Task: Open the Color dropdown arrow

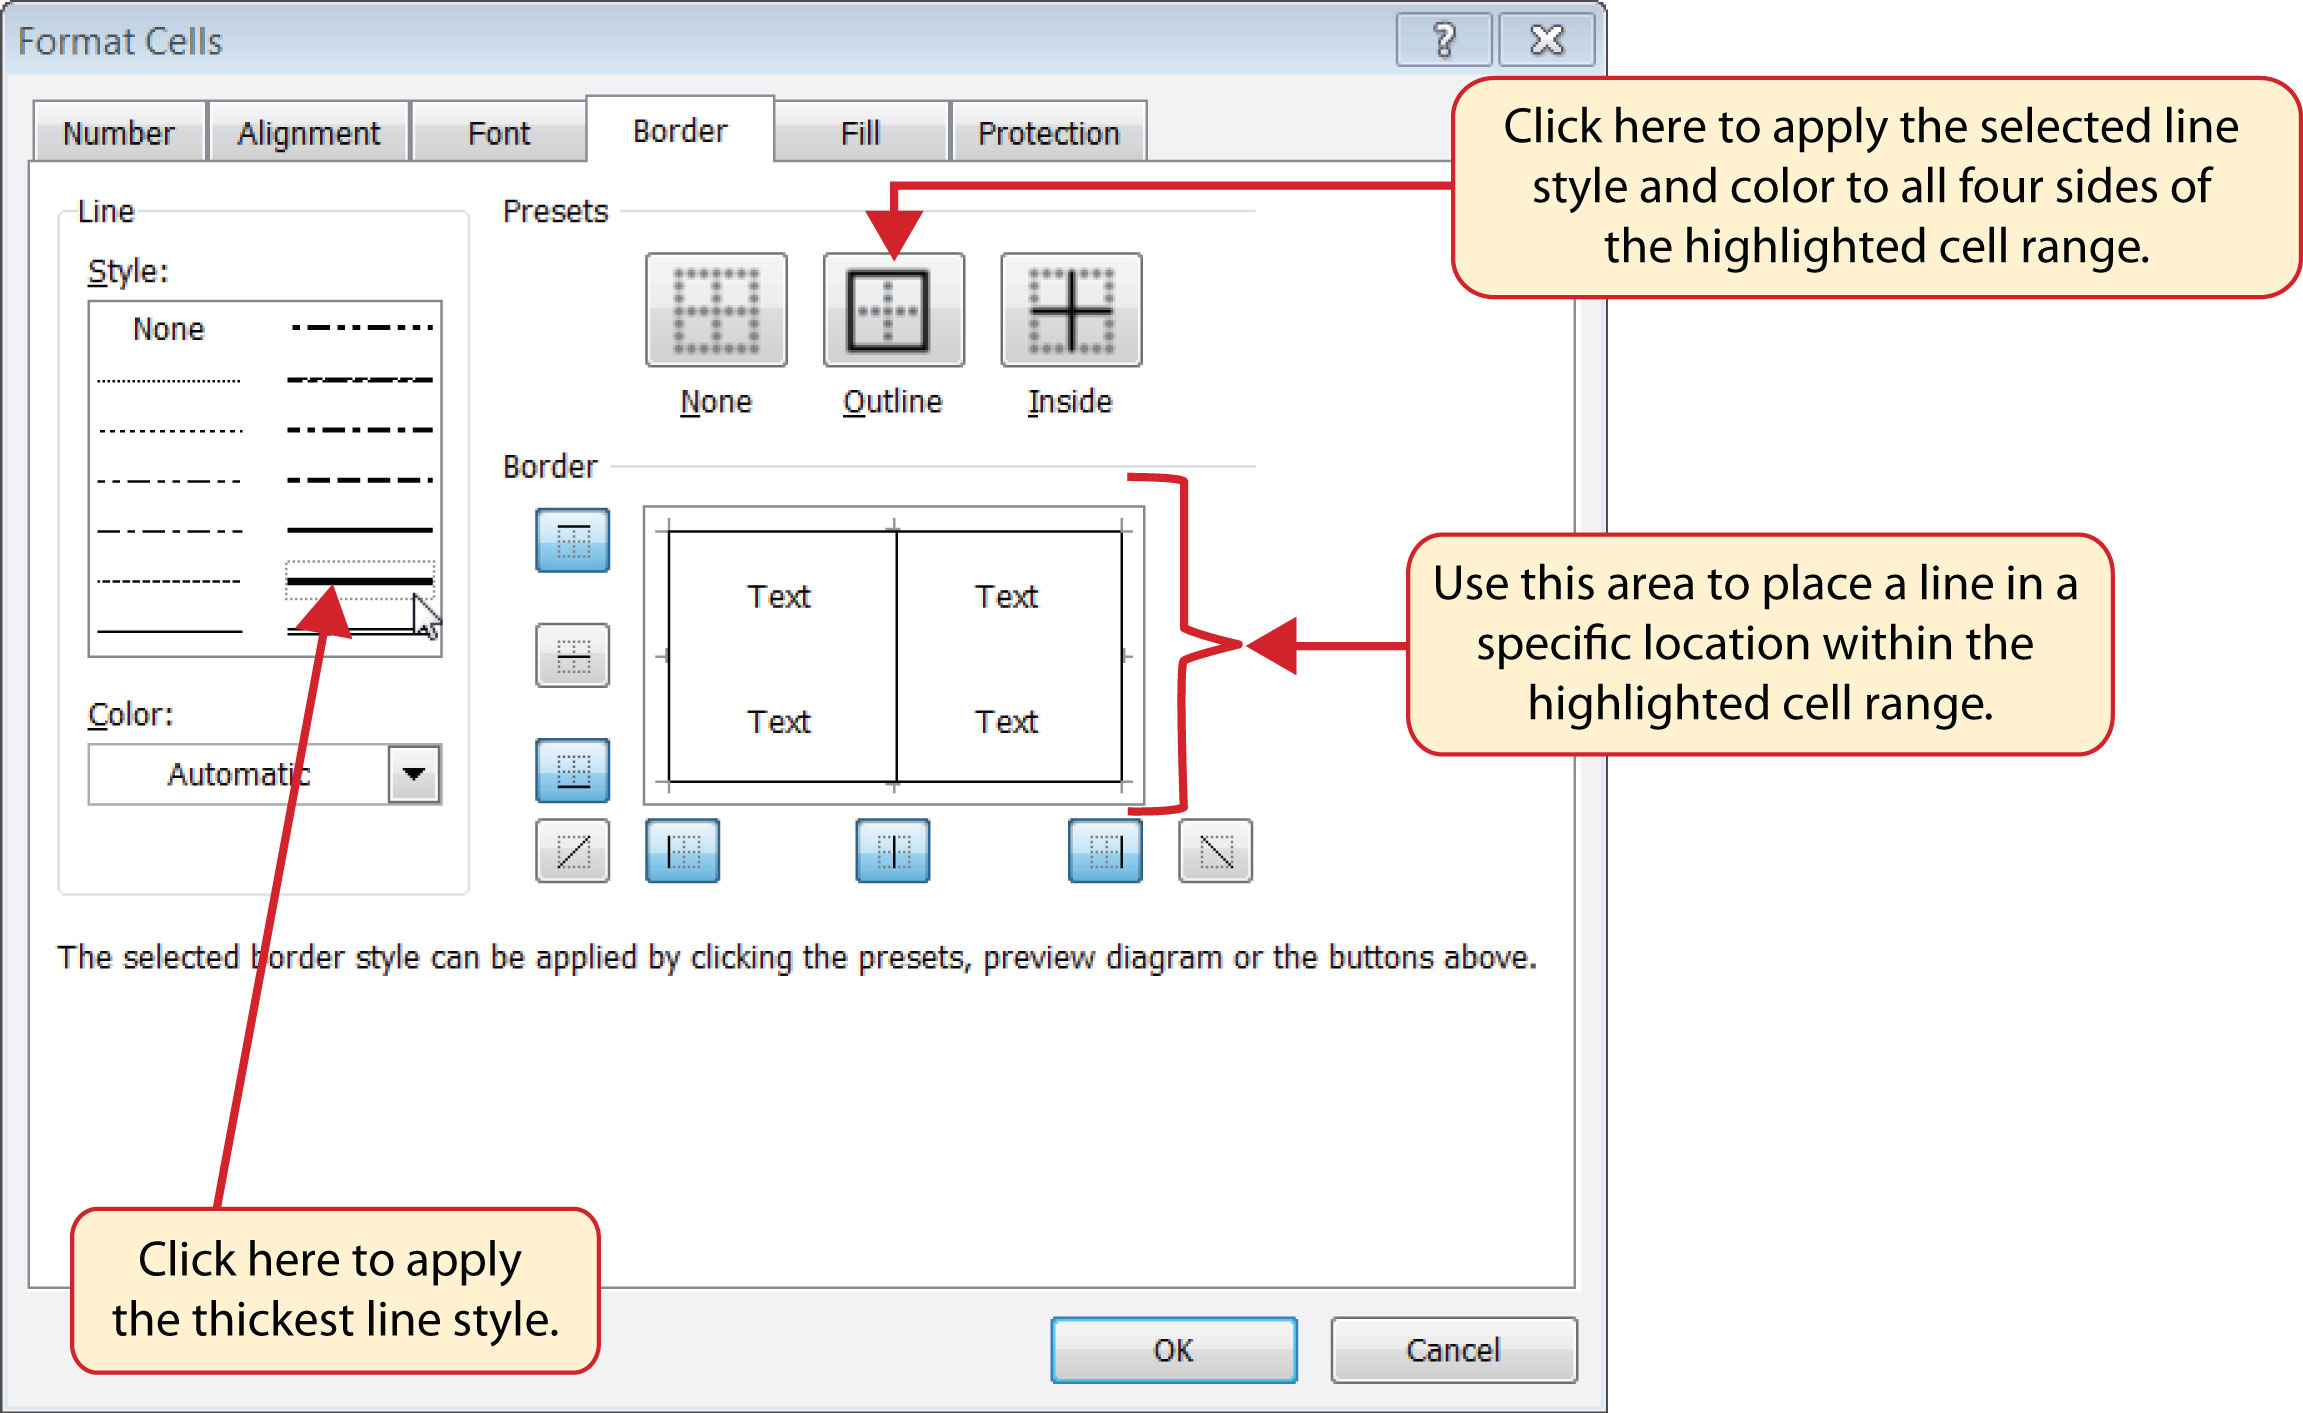Action: click(x=414, y=774)
